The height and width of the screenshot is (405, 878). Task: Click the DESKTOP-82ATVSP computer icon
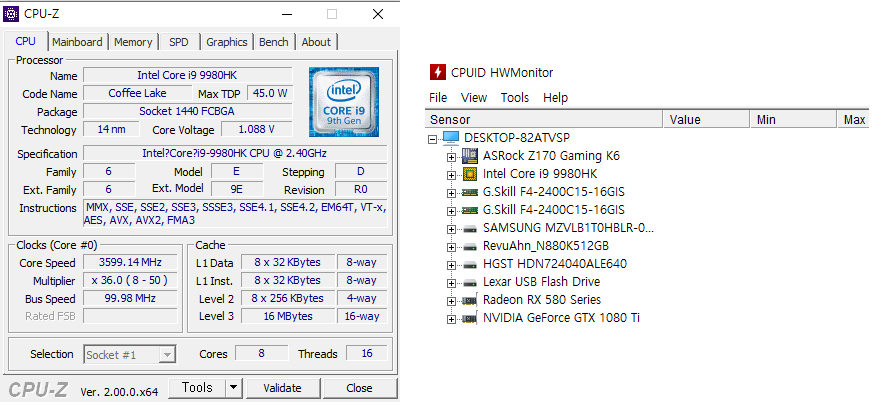coord(451,138)
